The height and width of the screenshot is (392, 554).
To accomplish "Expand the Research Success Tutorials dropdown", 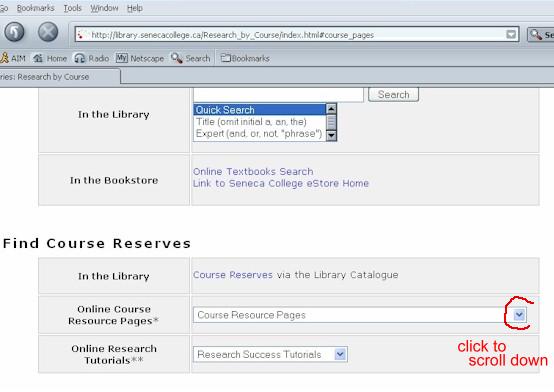I will [340, 354].
